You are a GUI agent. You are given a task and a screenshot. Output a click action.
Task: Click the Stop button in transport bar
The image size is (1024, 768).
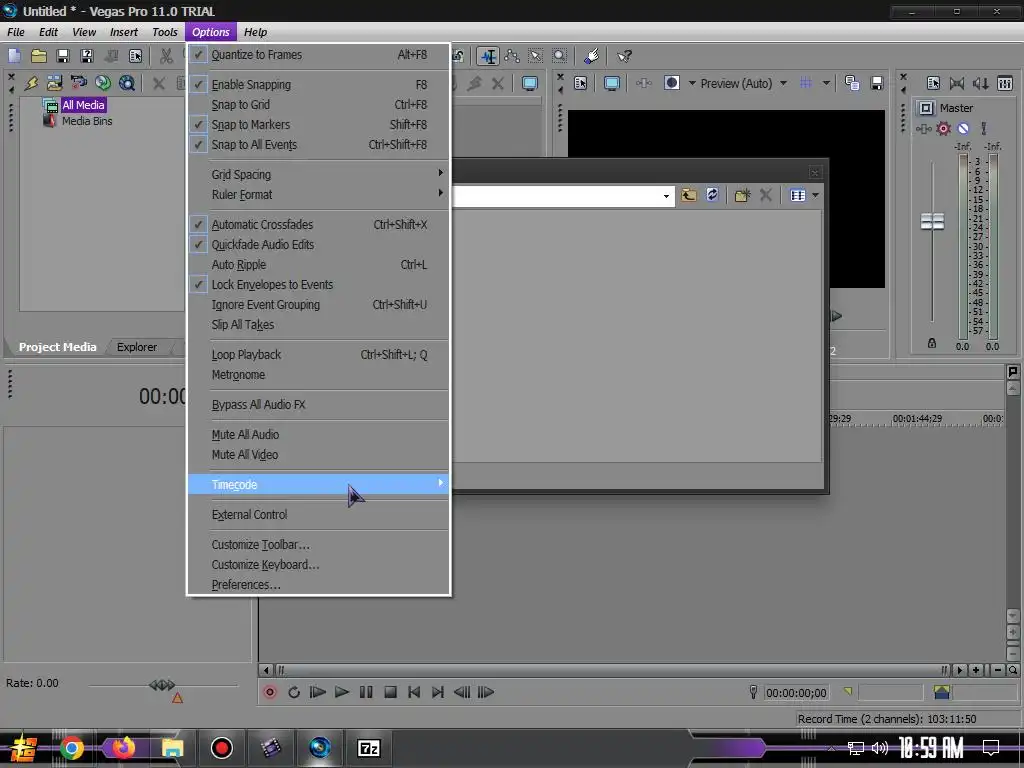click(391, 692)
